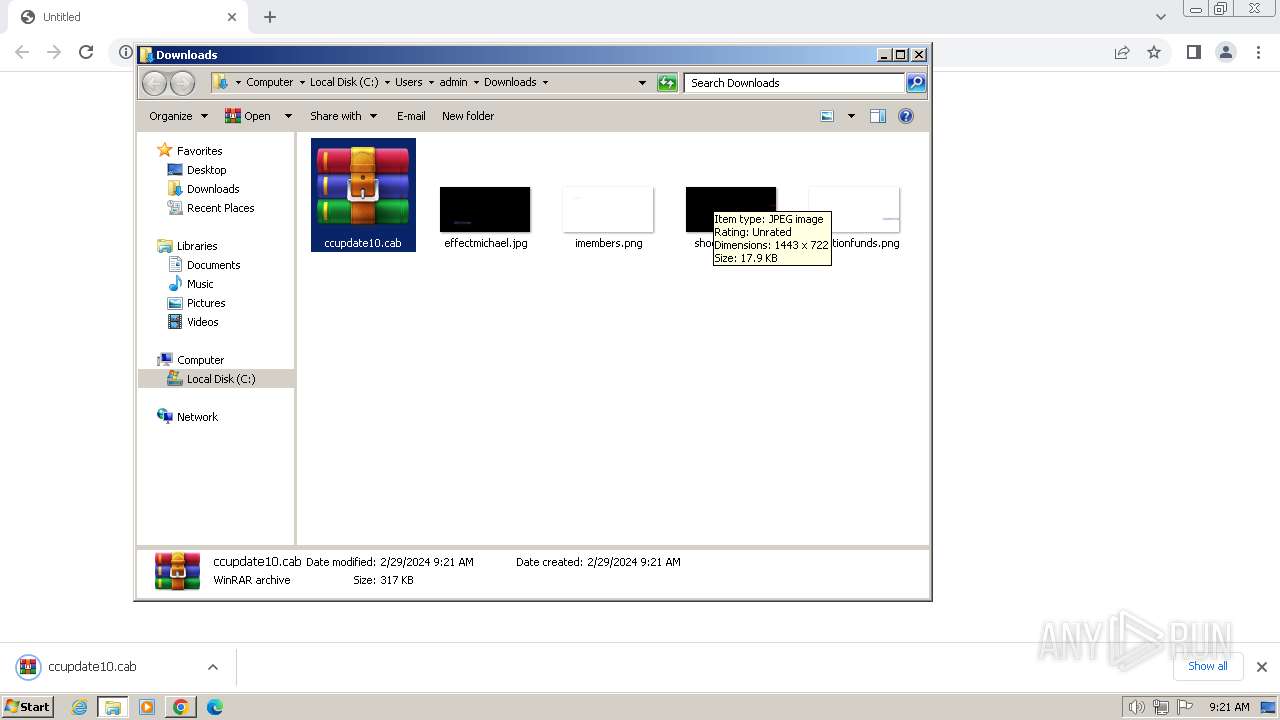Select Favorites in the navigation pane
The width and height of the screenshot is (1280, 720).
199,151
